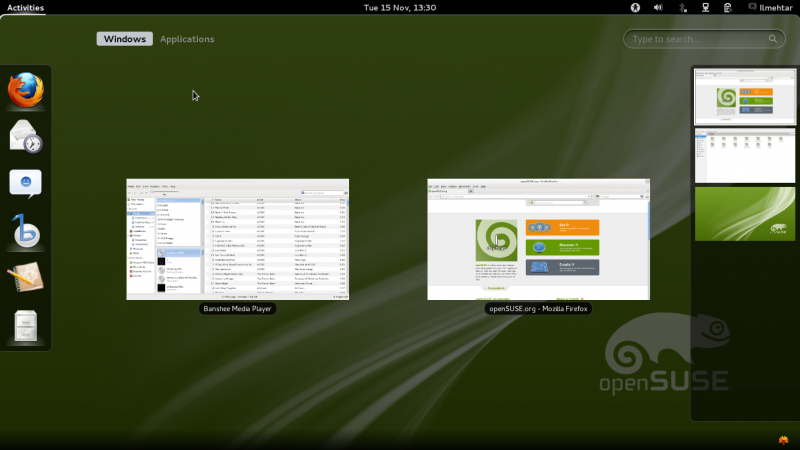
Task: Launch Banshee from the dash
Action: [x=26, y=230]
